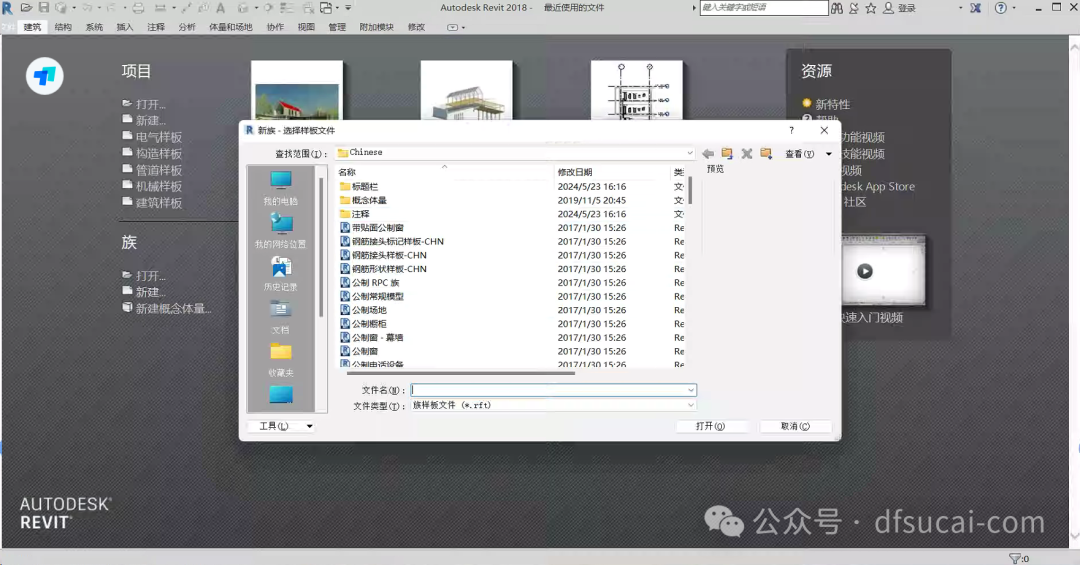
Task: Click the keyword search box in title bar
Action: [764, 8]
